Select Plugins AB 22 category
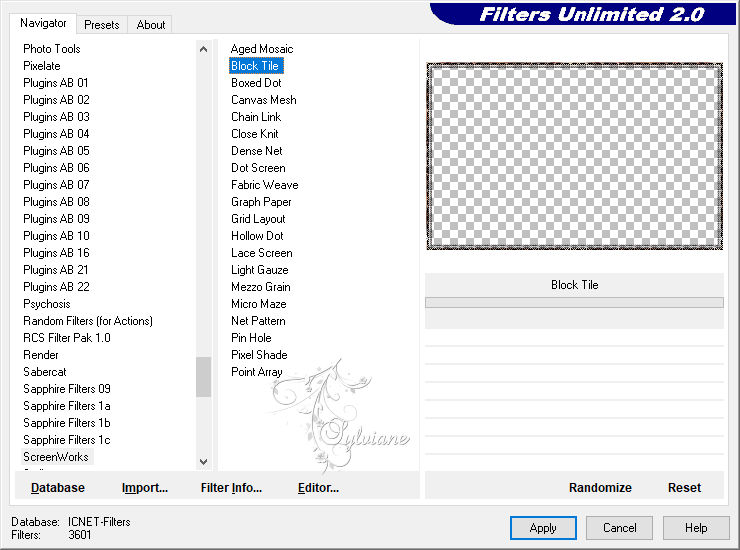The width and height of the screenshot is (740, 550). click(56, 287)
